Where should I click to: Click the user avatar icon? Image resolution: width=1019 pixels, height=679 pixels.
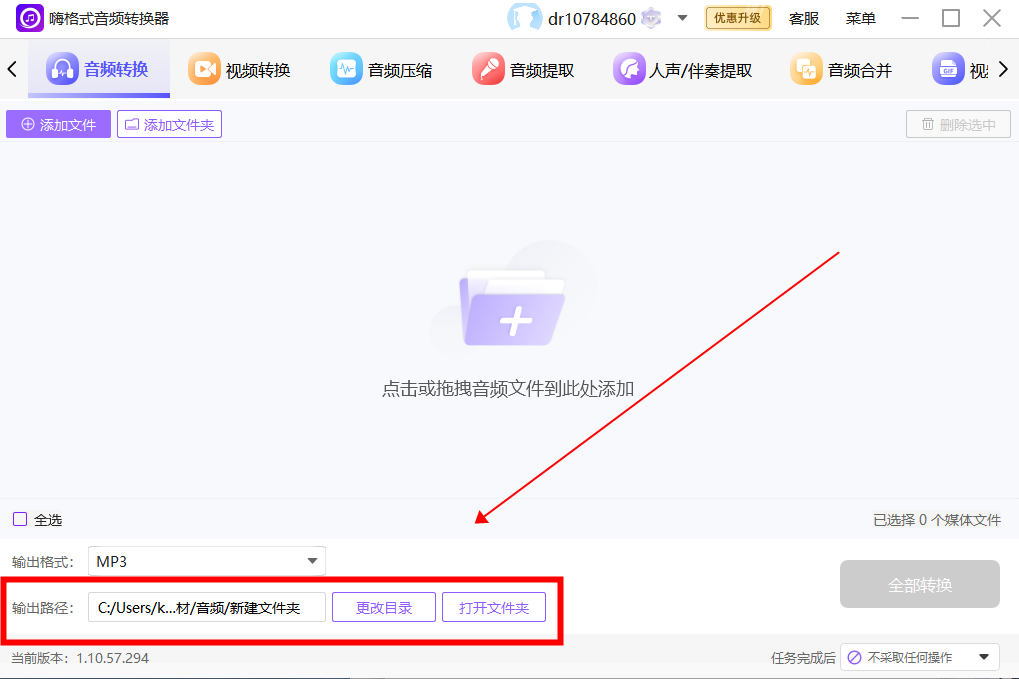[524, 17]
